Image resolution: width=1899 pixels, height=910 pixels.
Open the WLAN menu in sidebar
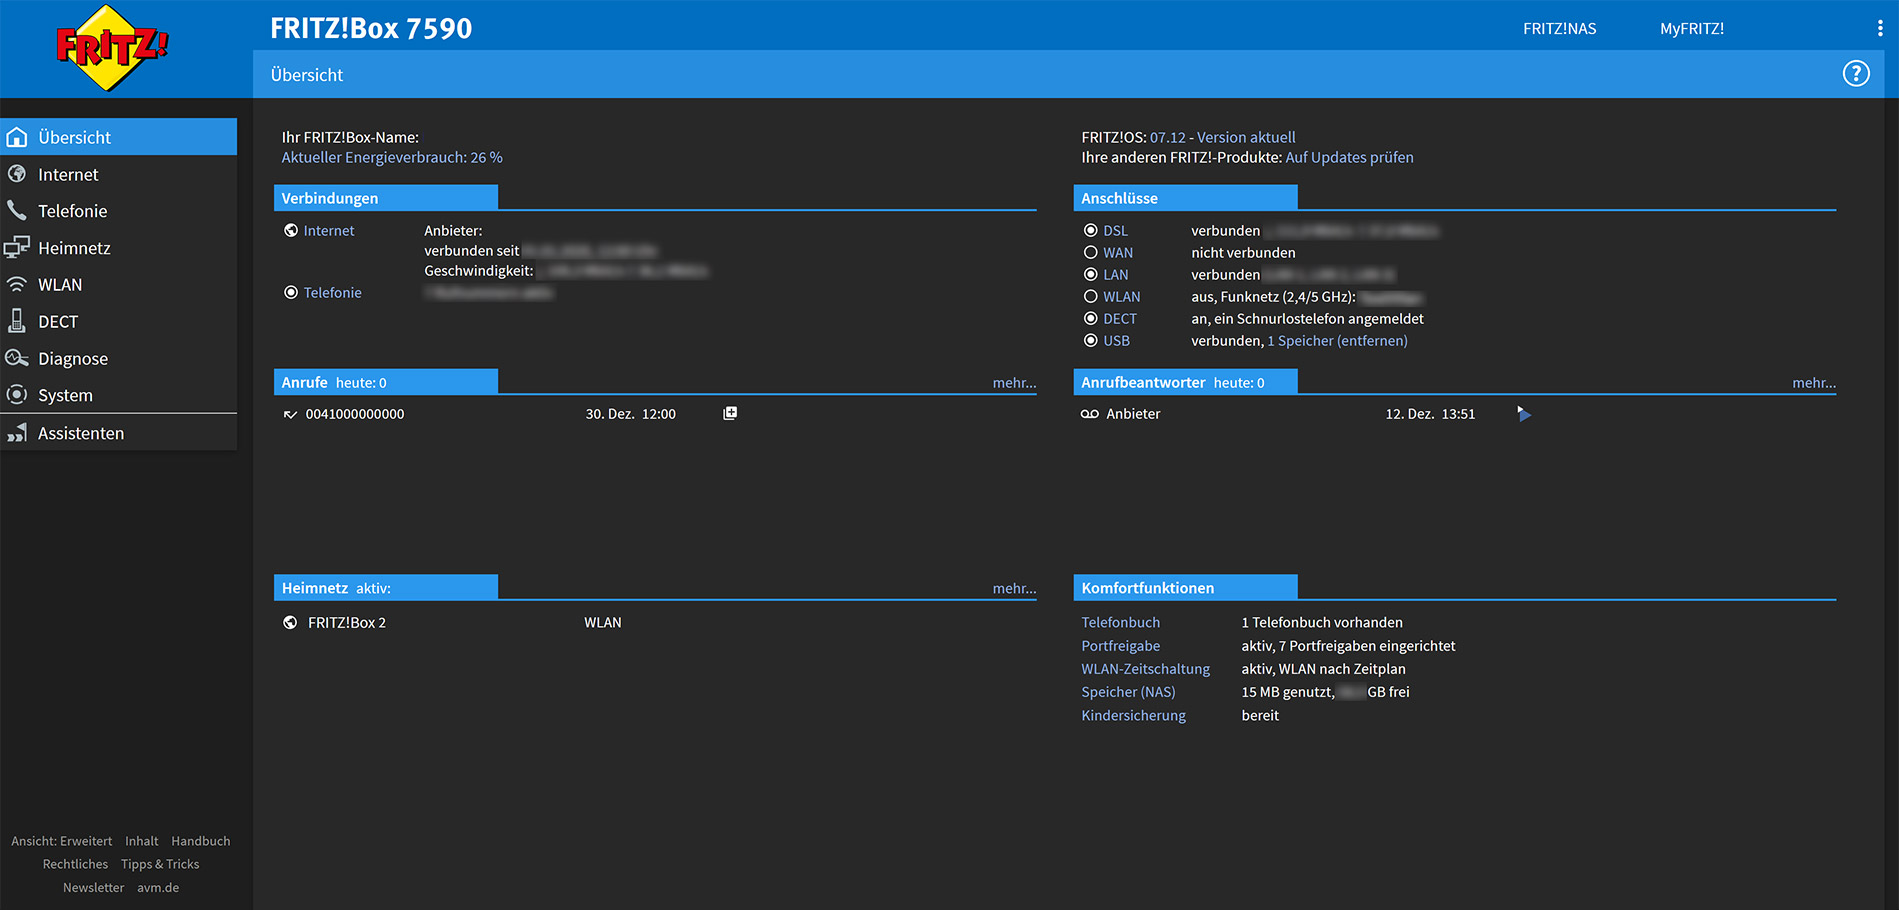pos(119,285)
